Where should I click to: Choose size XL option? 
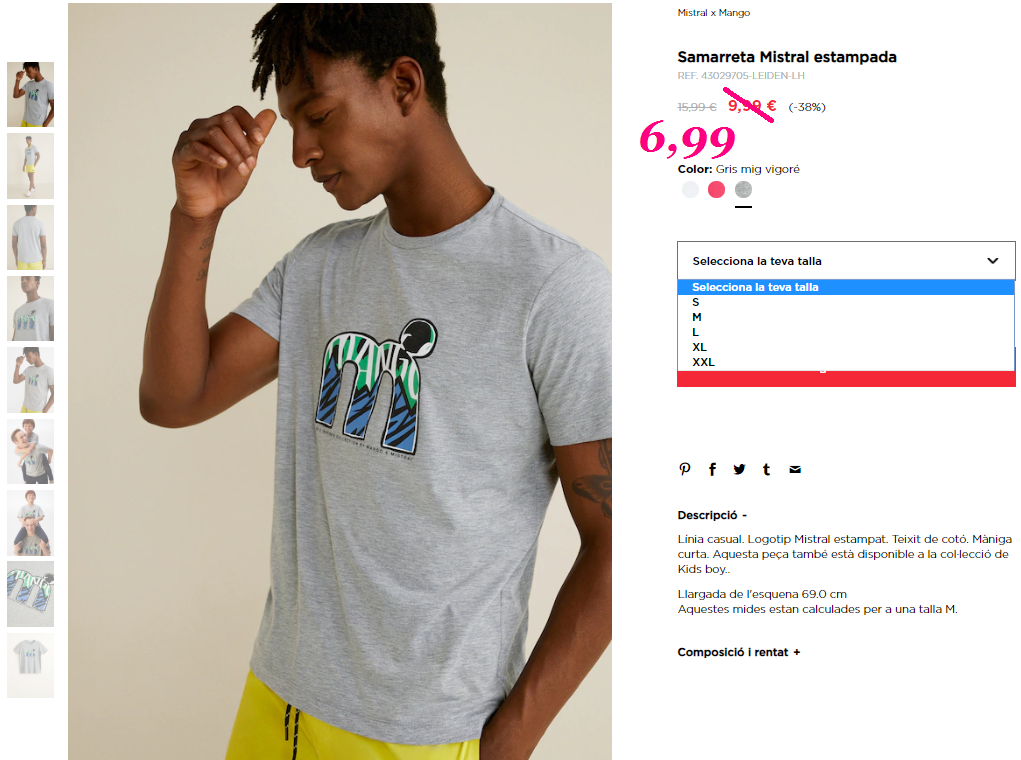tap(846, 347)
